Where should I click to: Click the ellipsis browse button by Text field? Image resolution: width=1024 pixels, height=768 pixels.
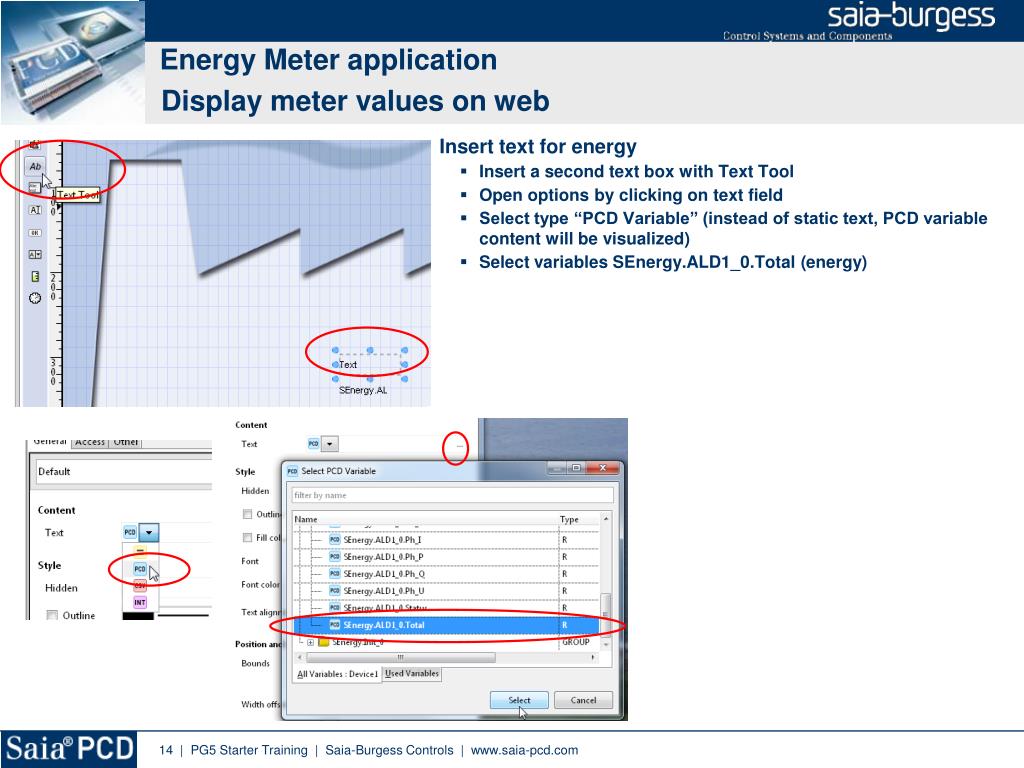pyautogui.click(x=460, y=446)
